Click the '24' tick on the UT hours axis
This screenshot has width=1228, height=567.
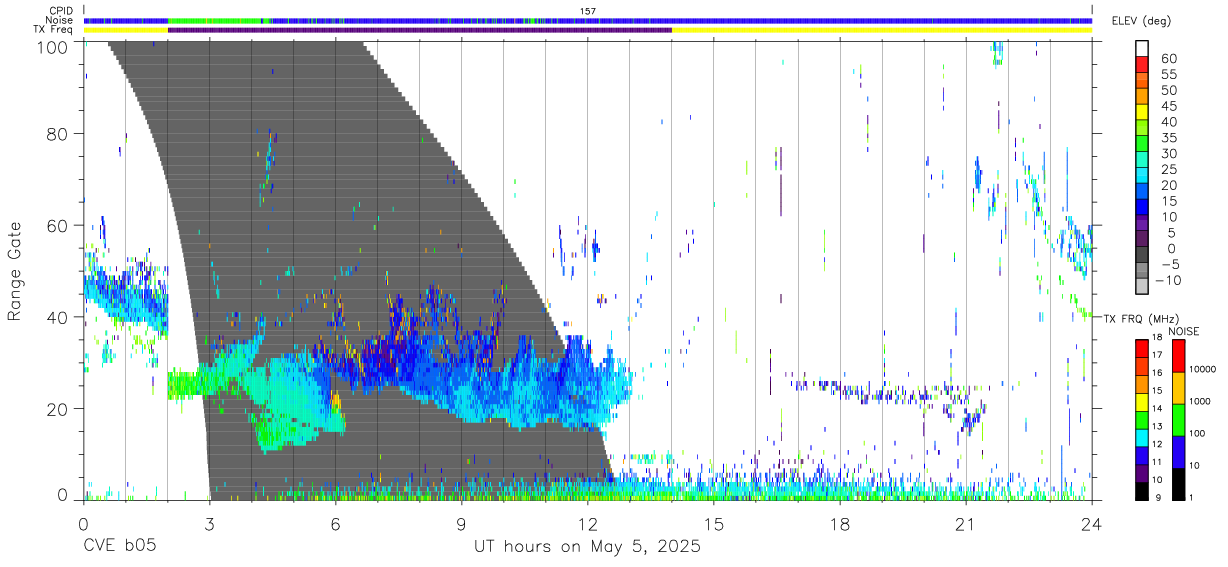pos(1092,523)
